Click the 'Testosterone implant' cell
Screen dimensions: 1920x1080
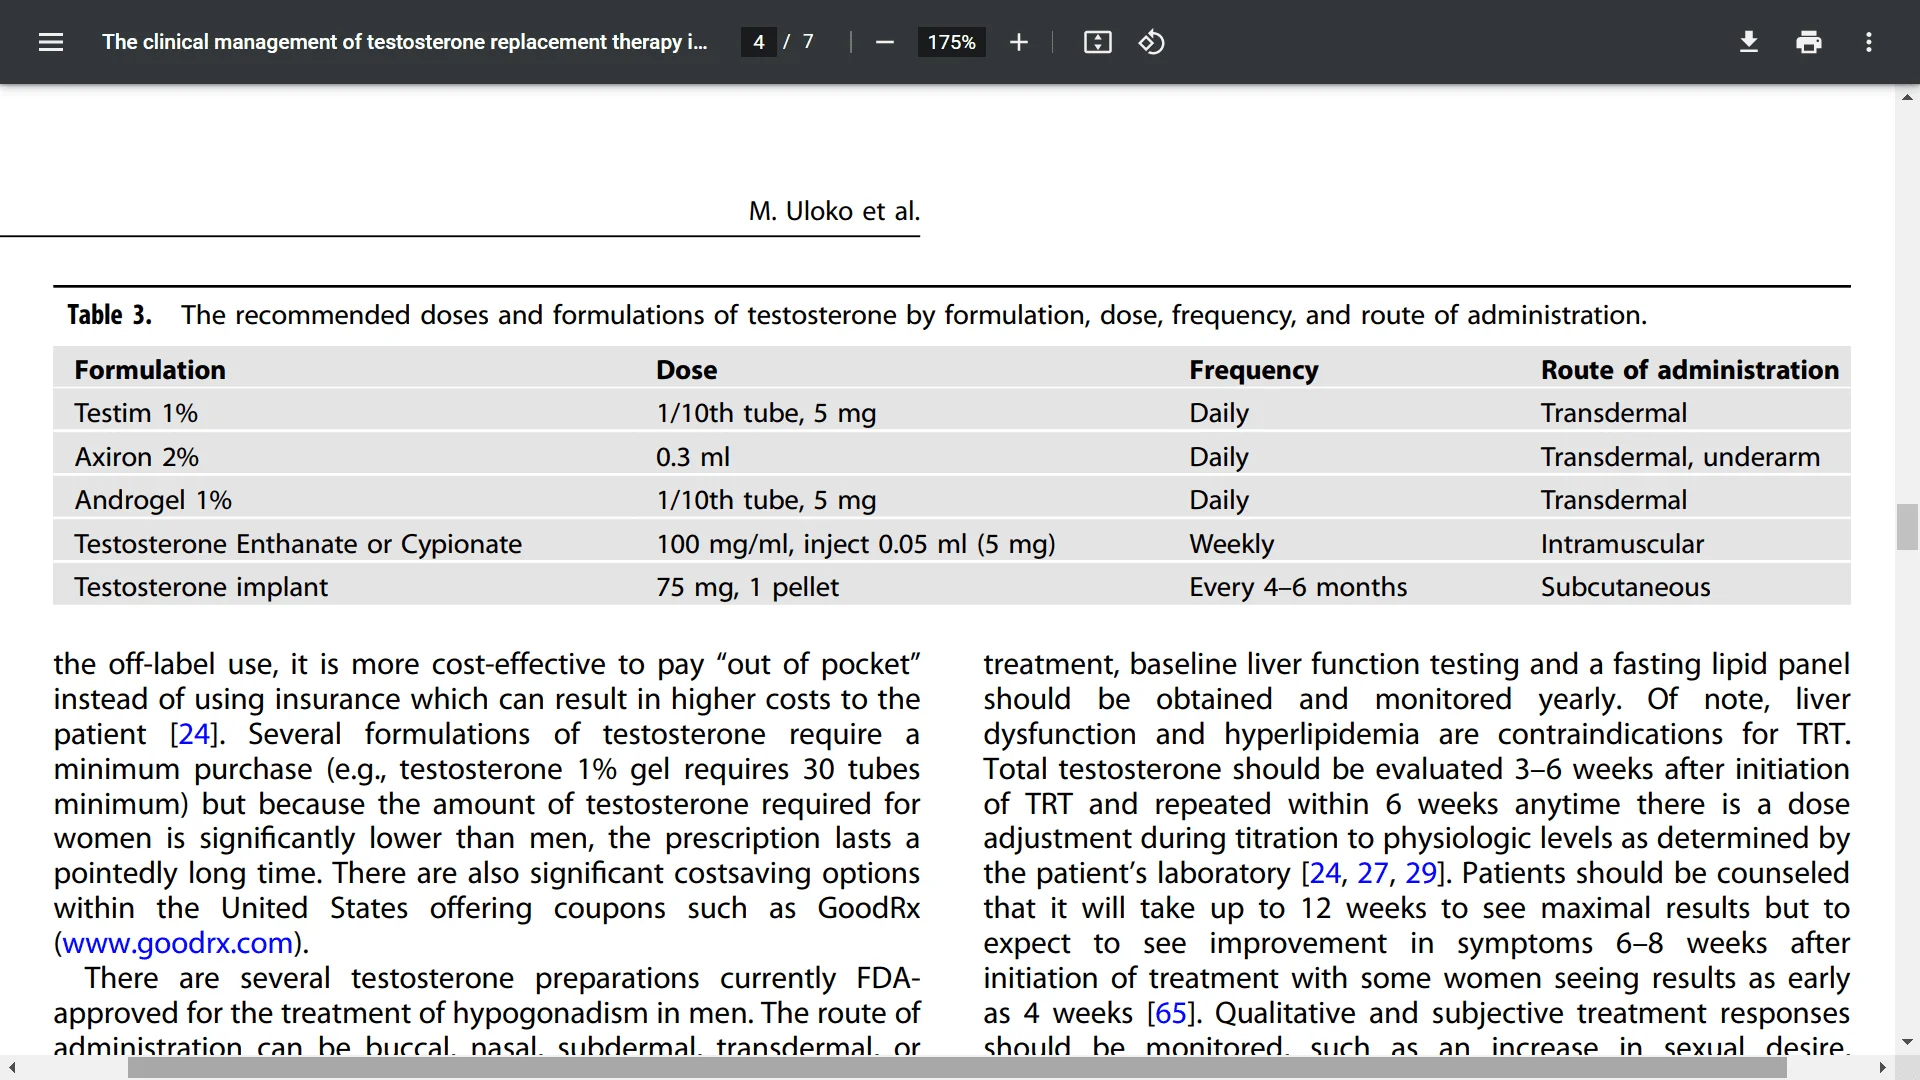(201, 587)
